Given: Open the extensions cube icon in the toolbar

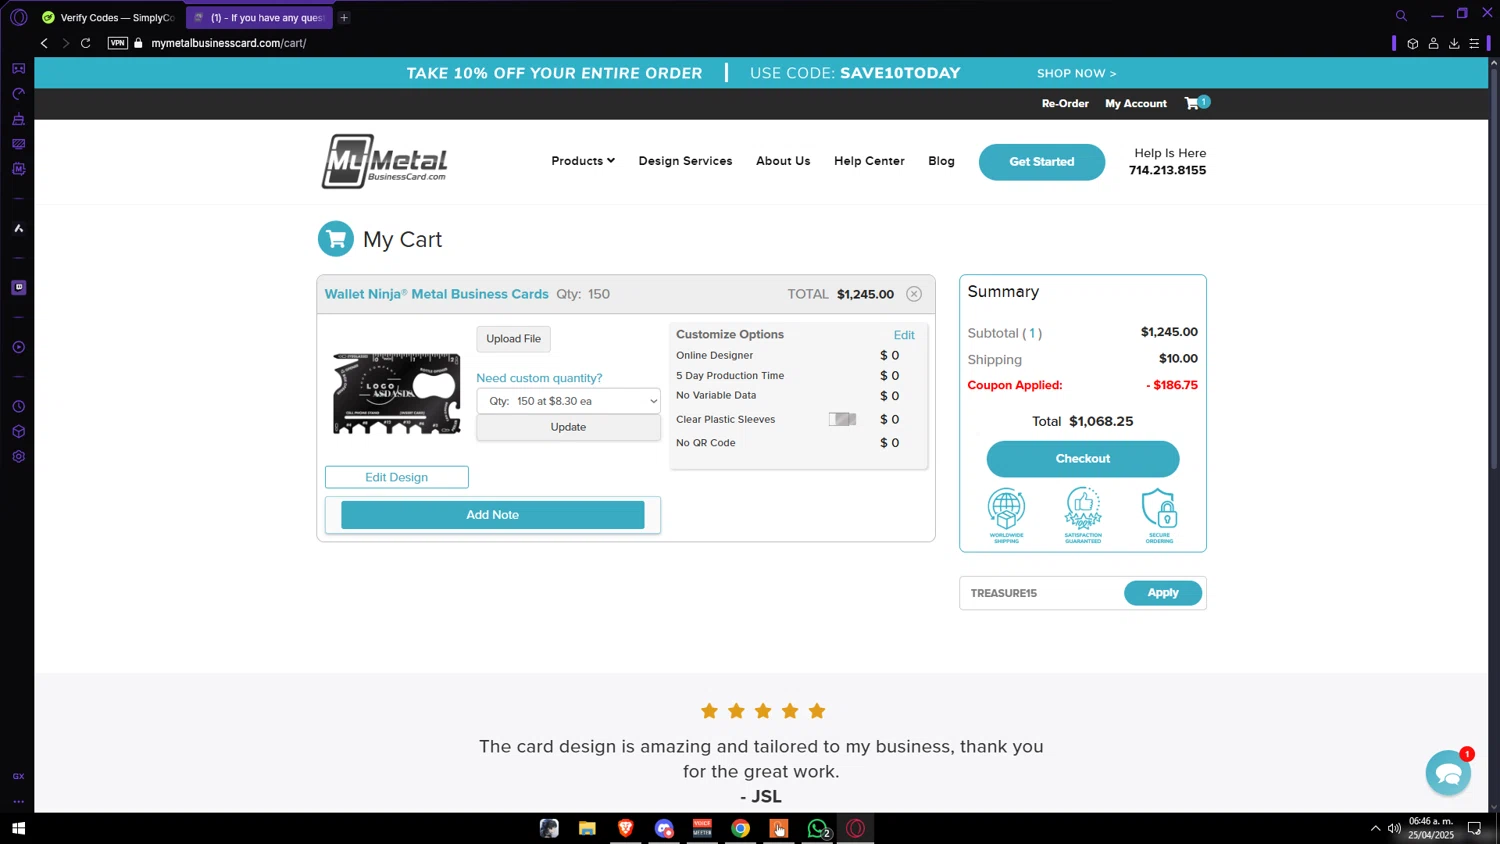Looking at the screenshot, I should click(x=1412, y=43).
